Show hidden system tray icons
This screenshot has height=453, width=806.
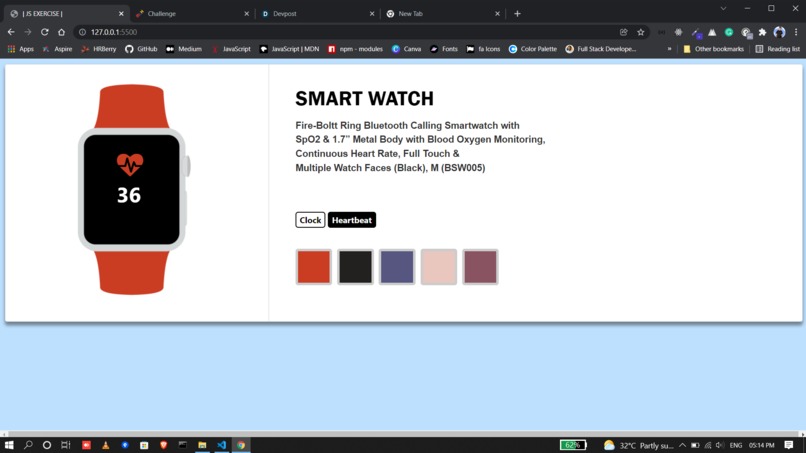682,445
